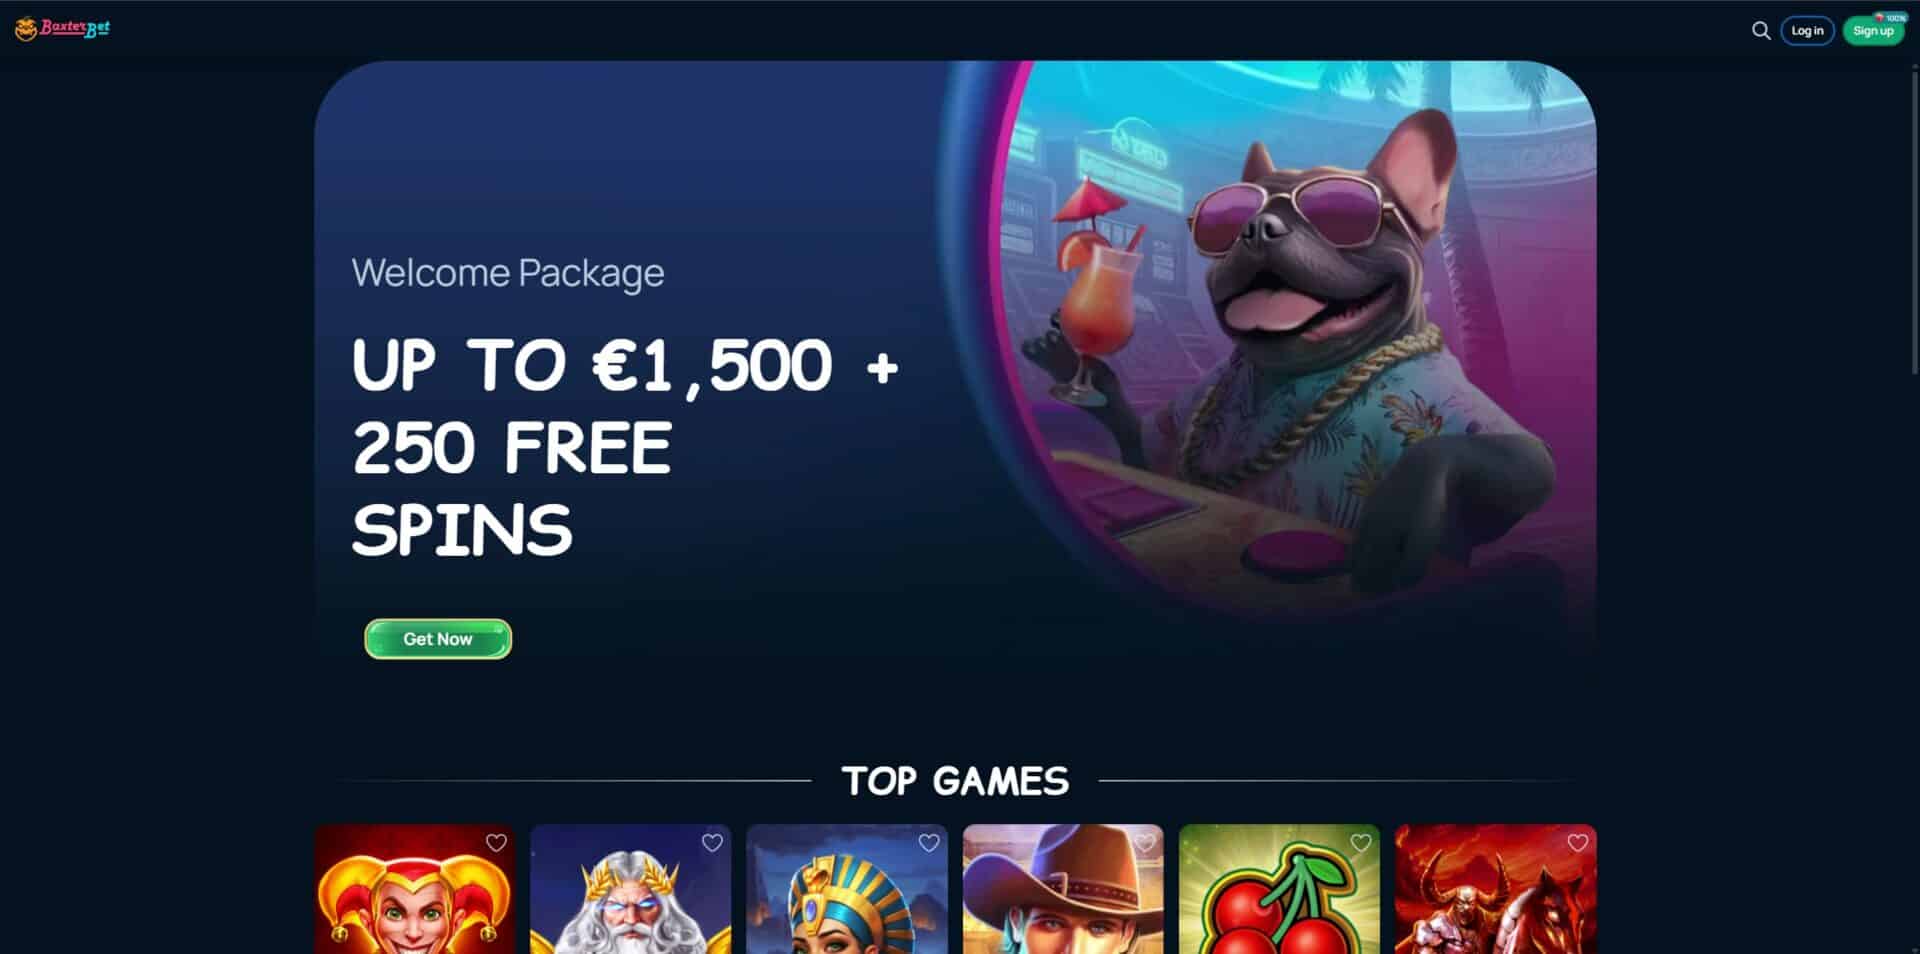This screenshot has width=1920, height=954.
Task: Click the green Sign up button
Action: tap(1873, 31)
